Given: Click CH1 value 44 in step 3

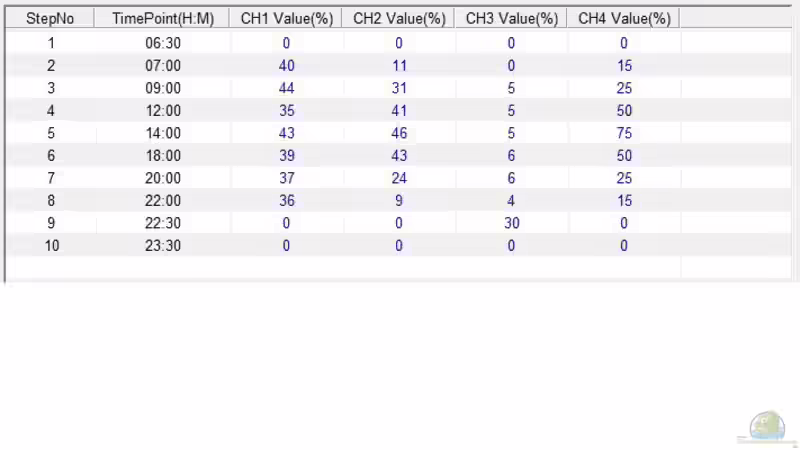Looking at the screenshot, I should point(286,88).
